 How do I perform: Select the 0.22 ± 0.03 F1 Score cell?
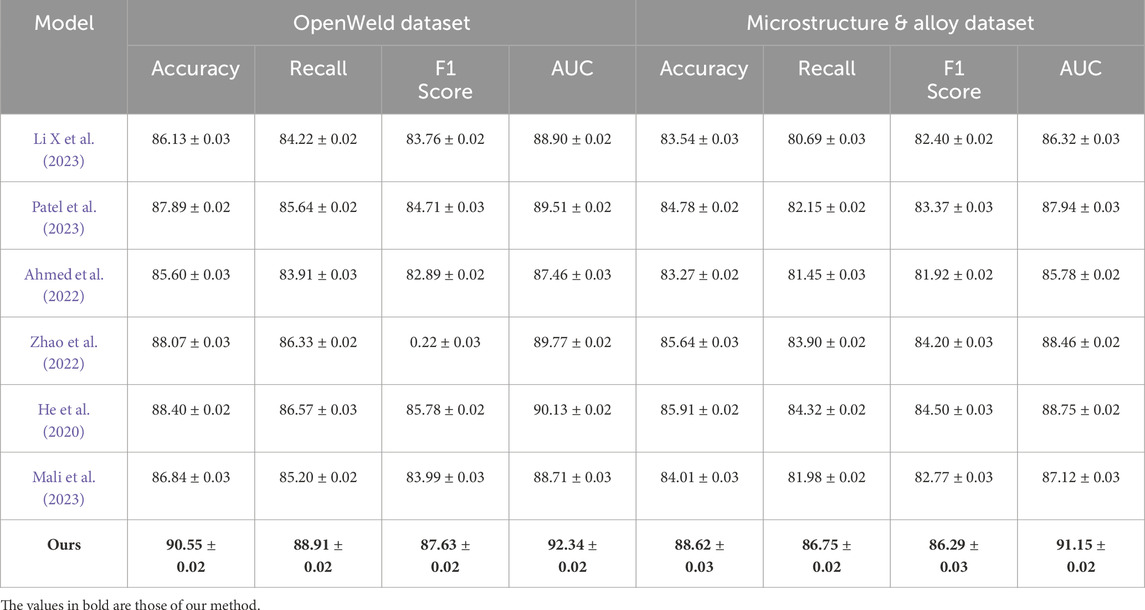click(445, 342)
